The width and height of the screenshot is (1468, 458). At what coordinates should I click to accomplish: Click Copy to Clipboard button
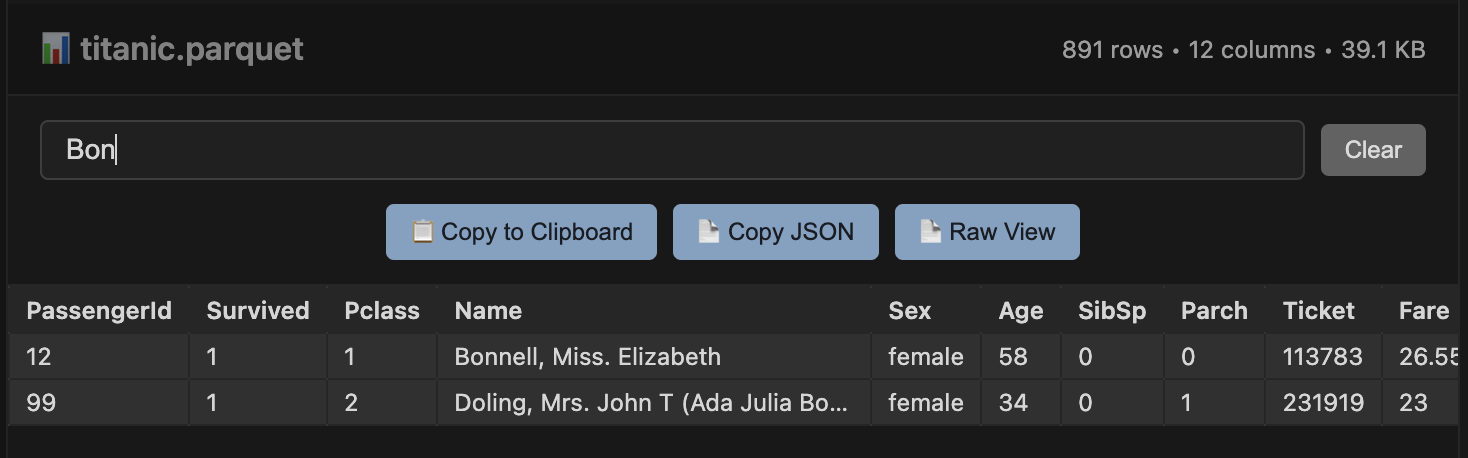click(521, 232)
